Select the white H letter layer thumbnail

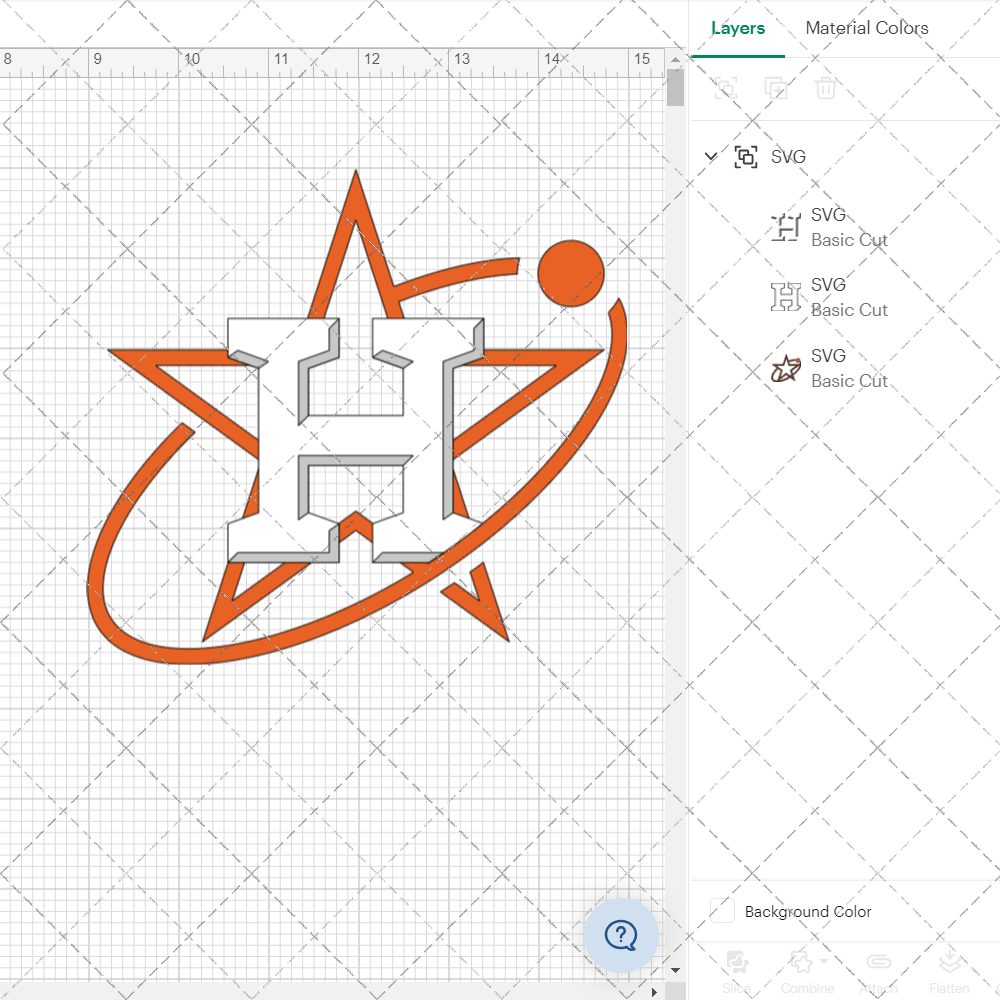click(785, 297)
